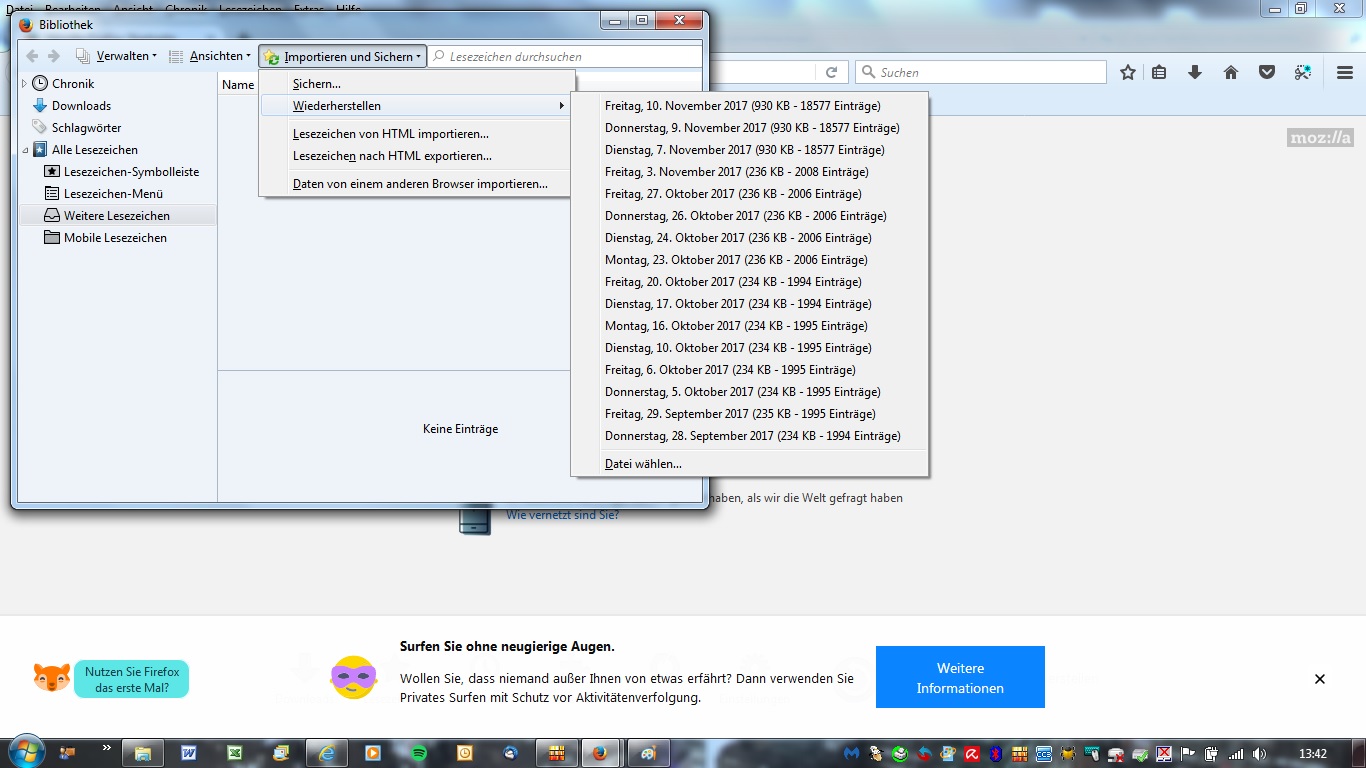This screenshot has width=1366, height=768.
Task: Select Downloads in the library sidebar
Action: pyautogui.click(x=81, y=106)
